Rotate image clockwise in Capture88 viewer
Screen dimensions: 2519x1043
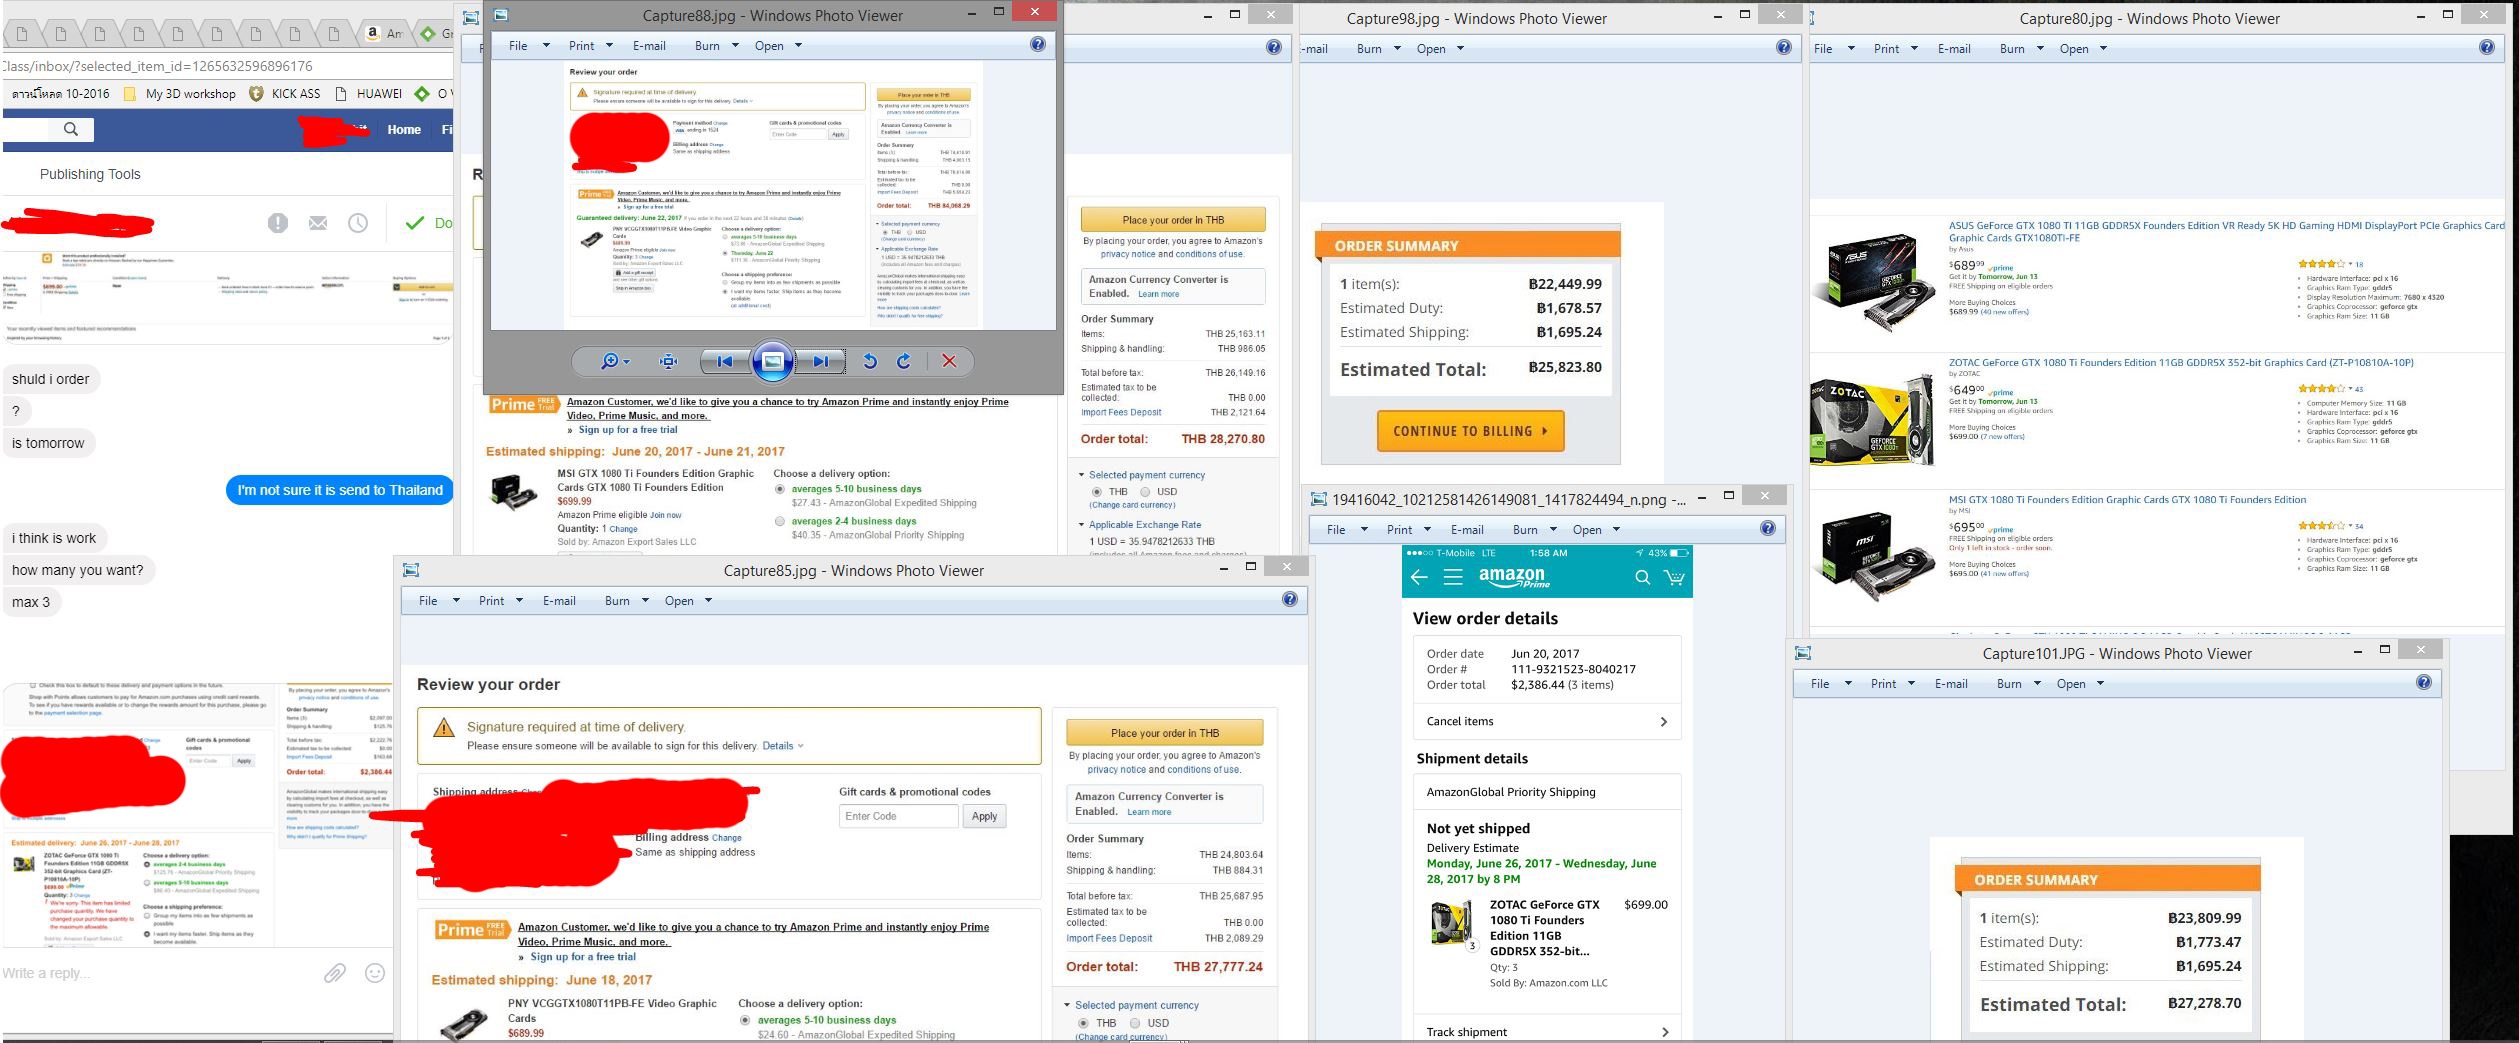click(904, 362)
